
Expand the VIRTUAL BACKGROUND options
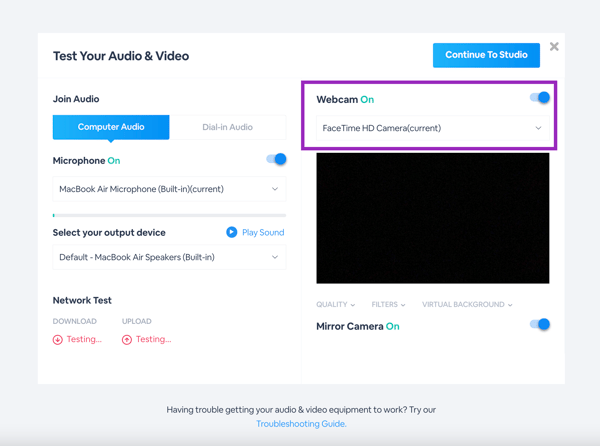click(467, 304)
